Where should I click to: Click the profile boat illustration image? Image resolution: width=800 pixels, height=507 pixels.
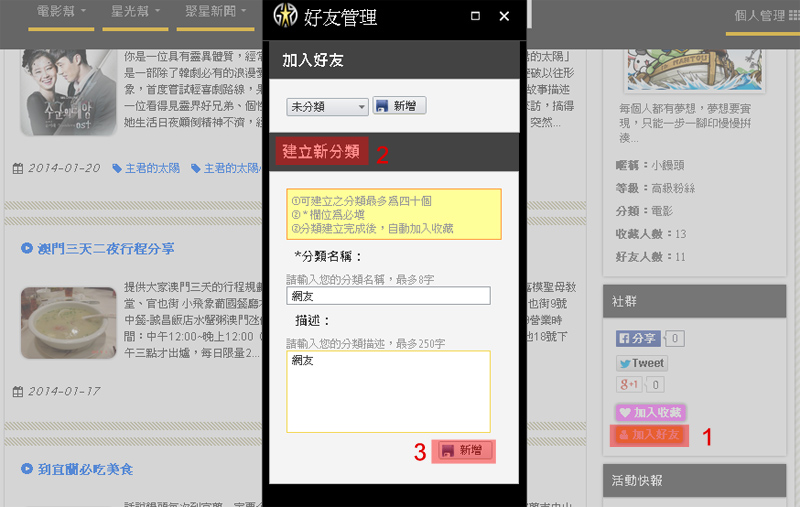pyautogui.click(x=695, y=70)
